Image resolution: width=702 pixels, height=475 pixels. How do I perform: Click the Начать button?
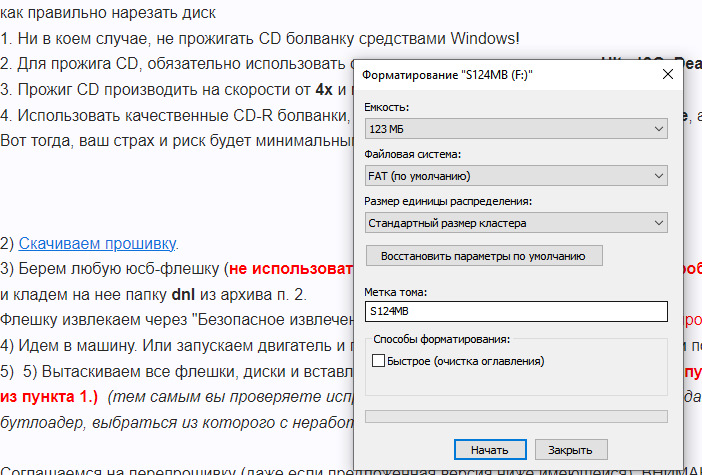(489, 449)
